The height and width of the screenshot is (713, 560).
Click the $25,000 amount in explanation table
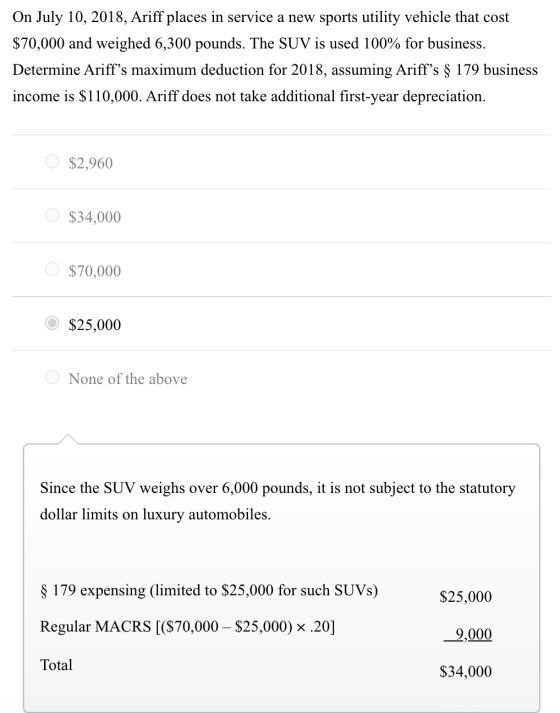pyautogui.click(x=465, y=597)
